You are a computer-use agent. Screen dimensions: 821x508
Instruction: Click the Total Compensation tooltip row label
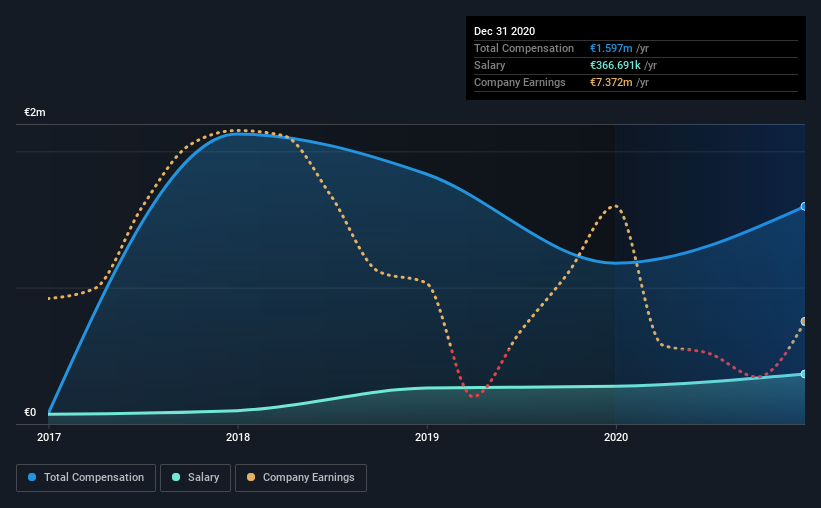tap(524, 48)
